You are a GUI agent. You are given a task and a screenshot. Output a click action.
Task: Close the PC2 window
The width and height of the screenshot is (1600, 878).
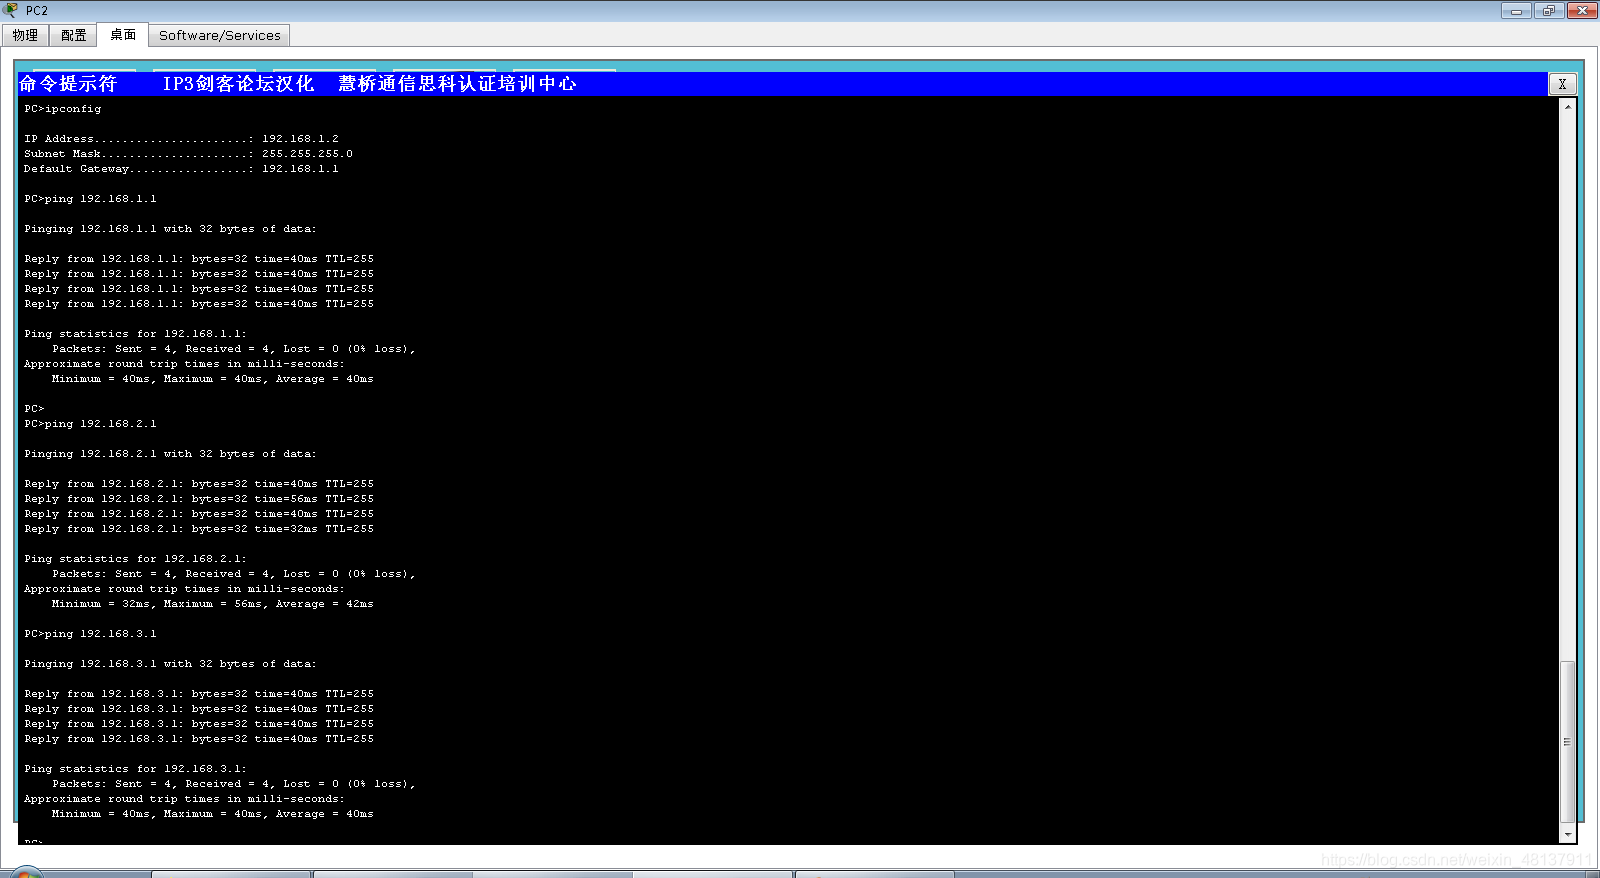[1582, 10]
